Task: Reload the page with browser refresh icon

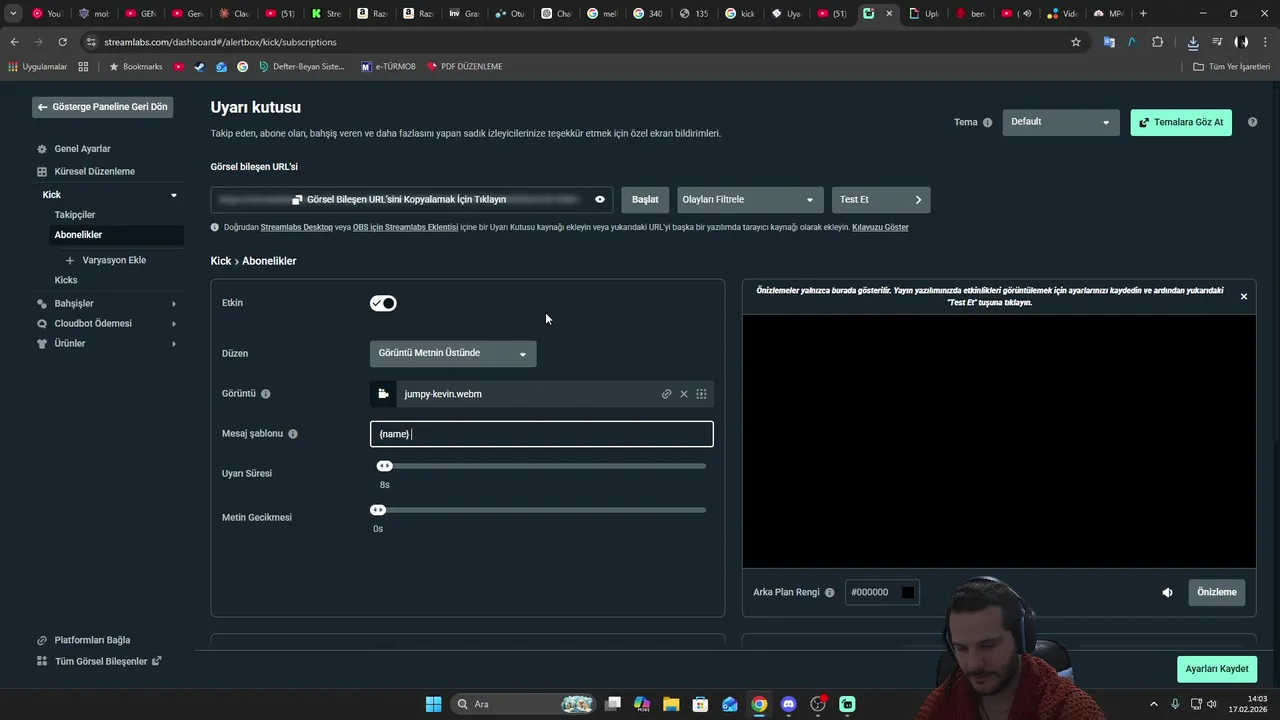Action: pyautogui.click(x=62, y=42)
